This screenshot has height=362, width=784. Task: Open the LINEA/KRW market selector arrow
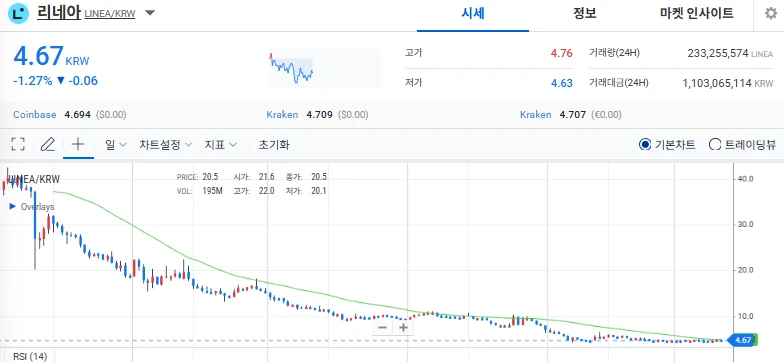pyautogui.click(x=150, y=13)
